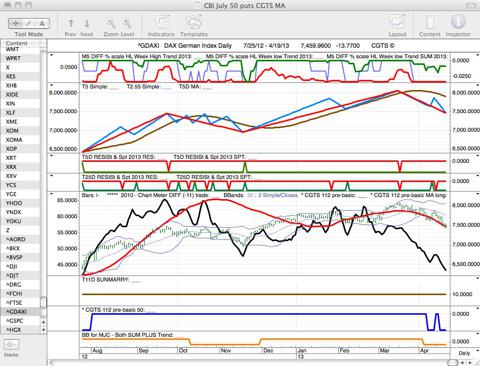Open the Stocks gear action menu
This screenshot has height=366, width=480.
coord(12,344)
